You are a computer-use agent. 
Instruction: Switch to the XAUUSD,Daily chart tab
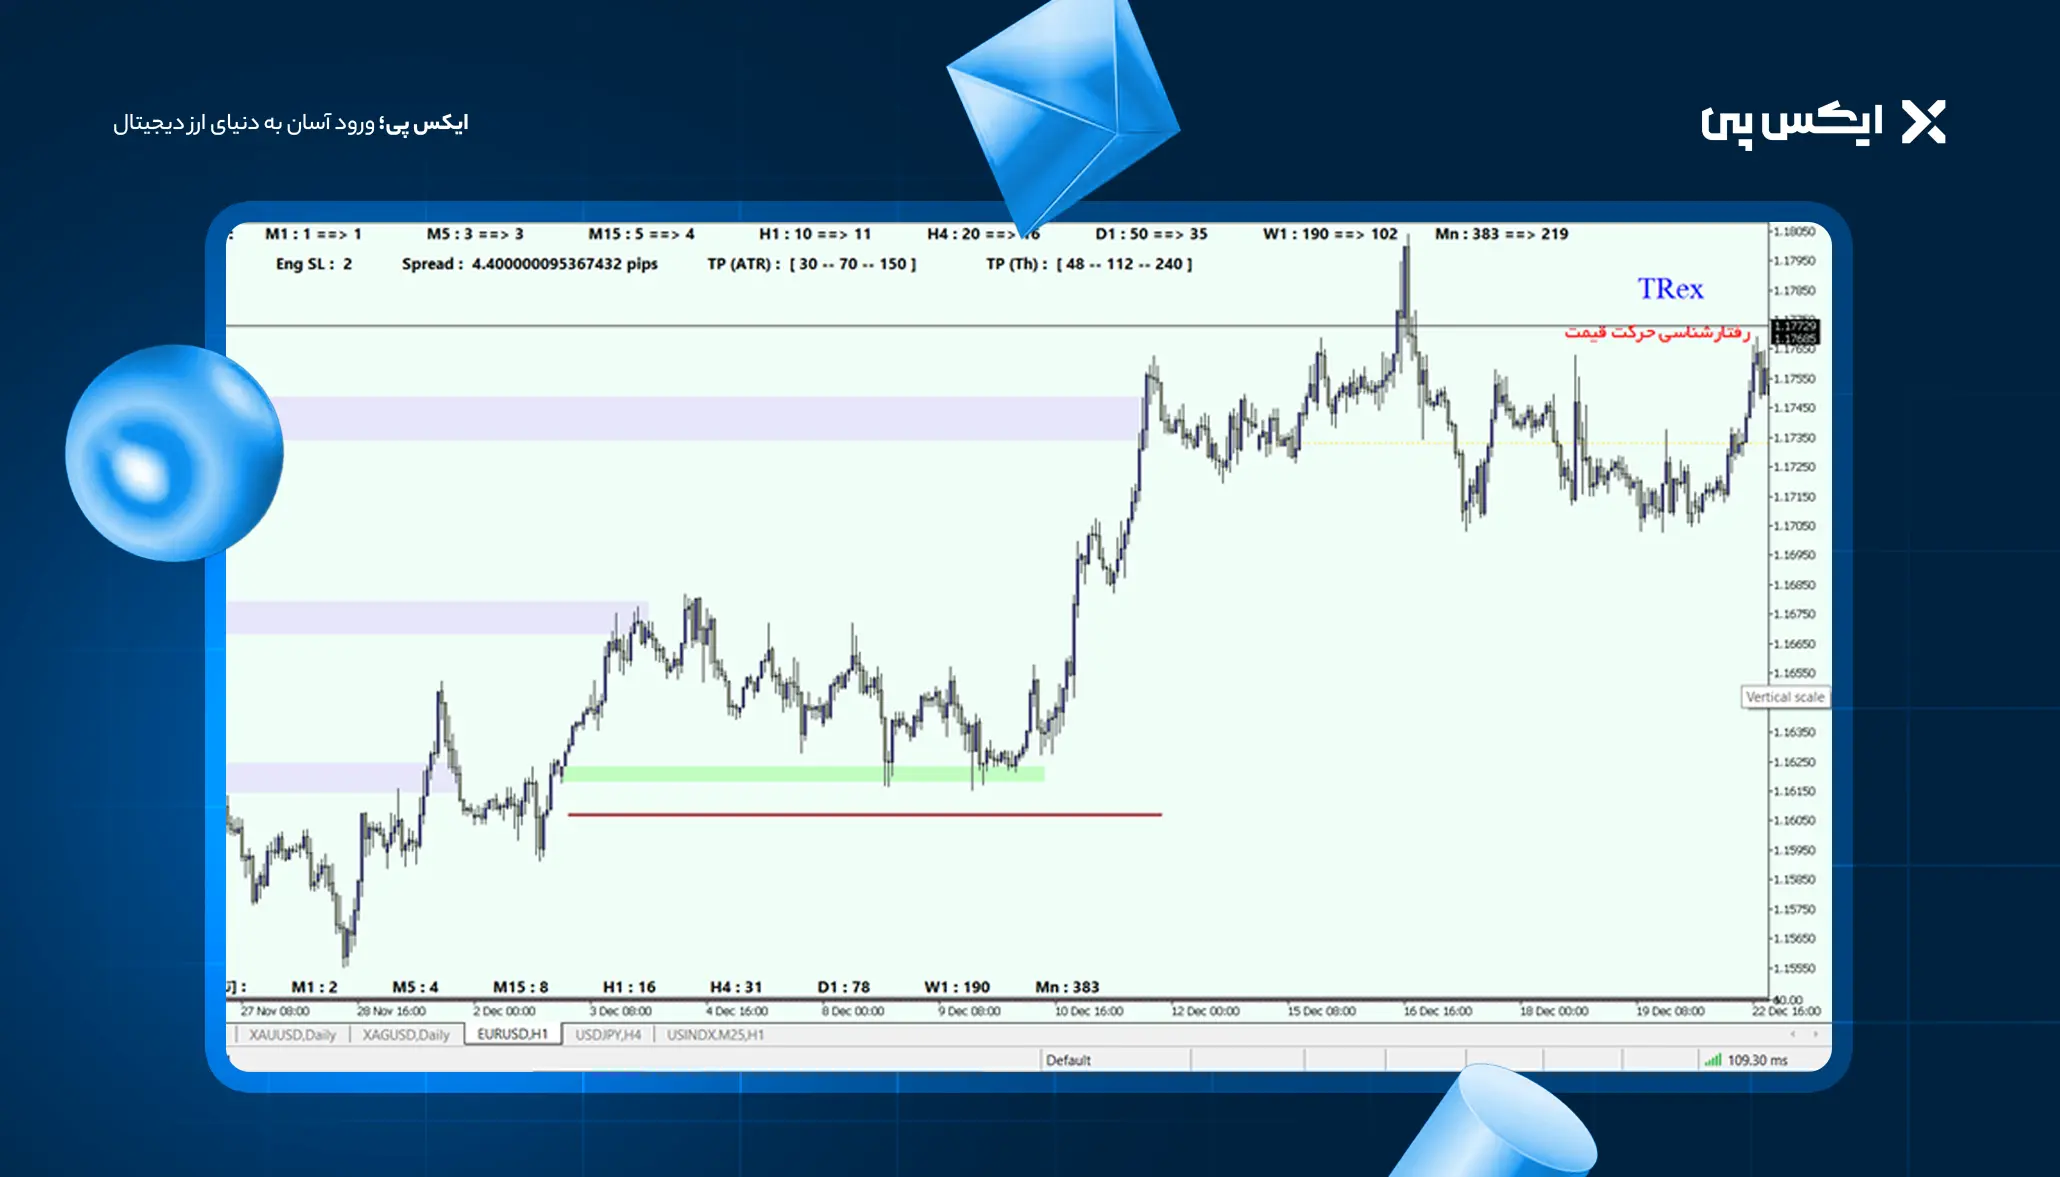(x=292, y=1035)
